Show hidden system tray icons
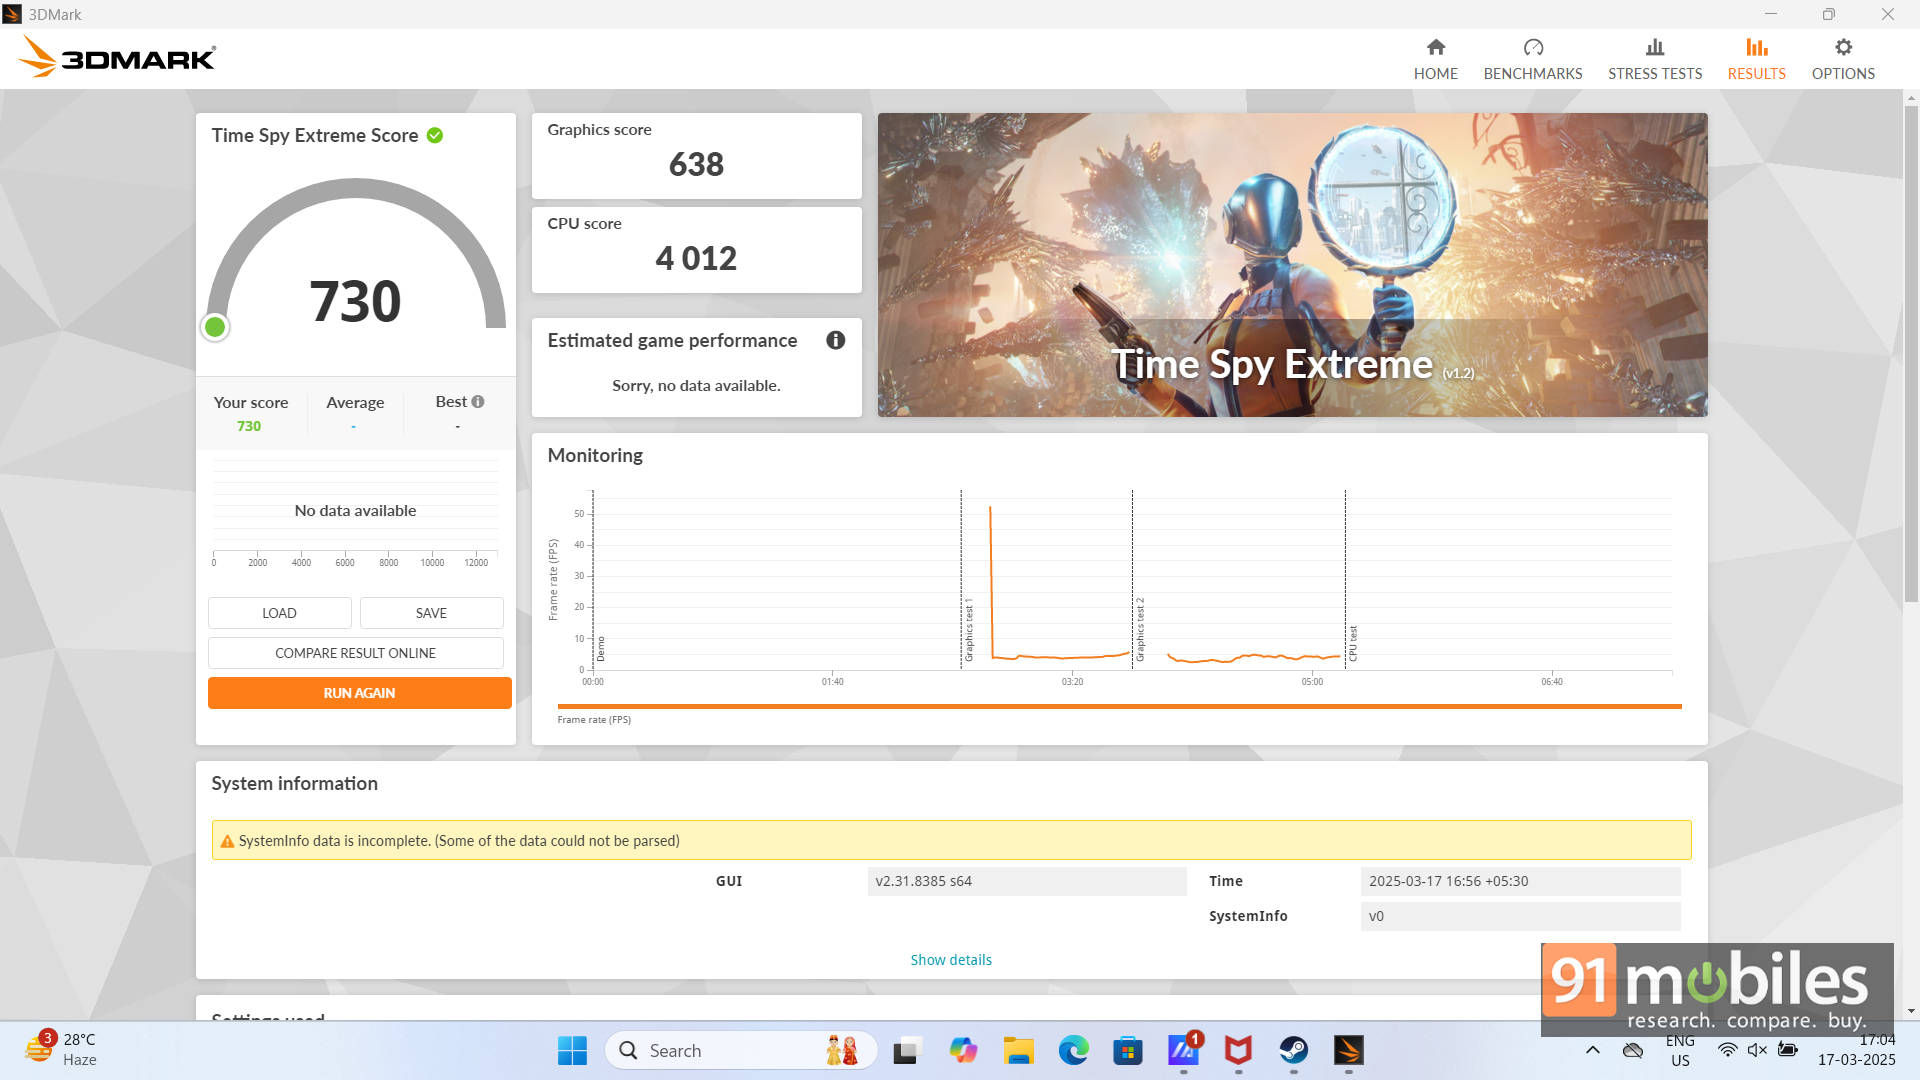Viewport: 1920px width, 1080px height. tap(1592, 1050)
